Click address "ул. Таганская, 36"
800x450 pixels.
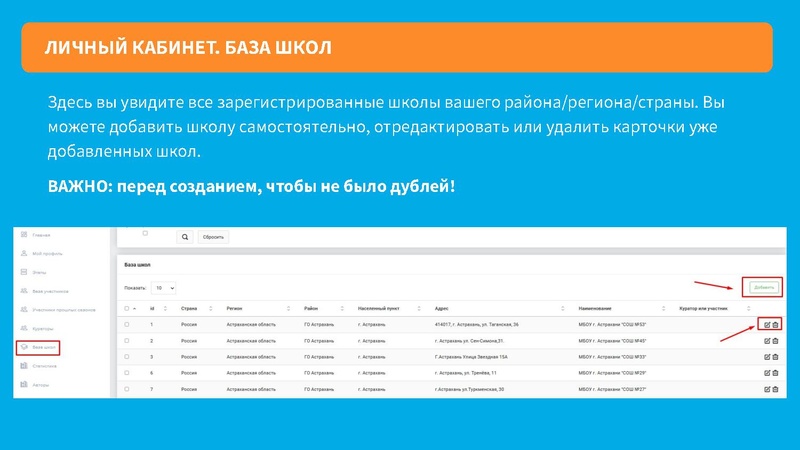pos(499,324)
